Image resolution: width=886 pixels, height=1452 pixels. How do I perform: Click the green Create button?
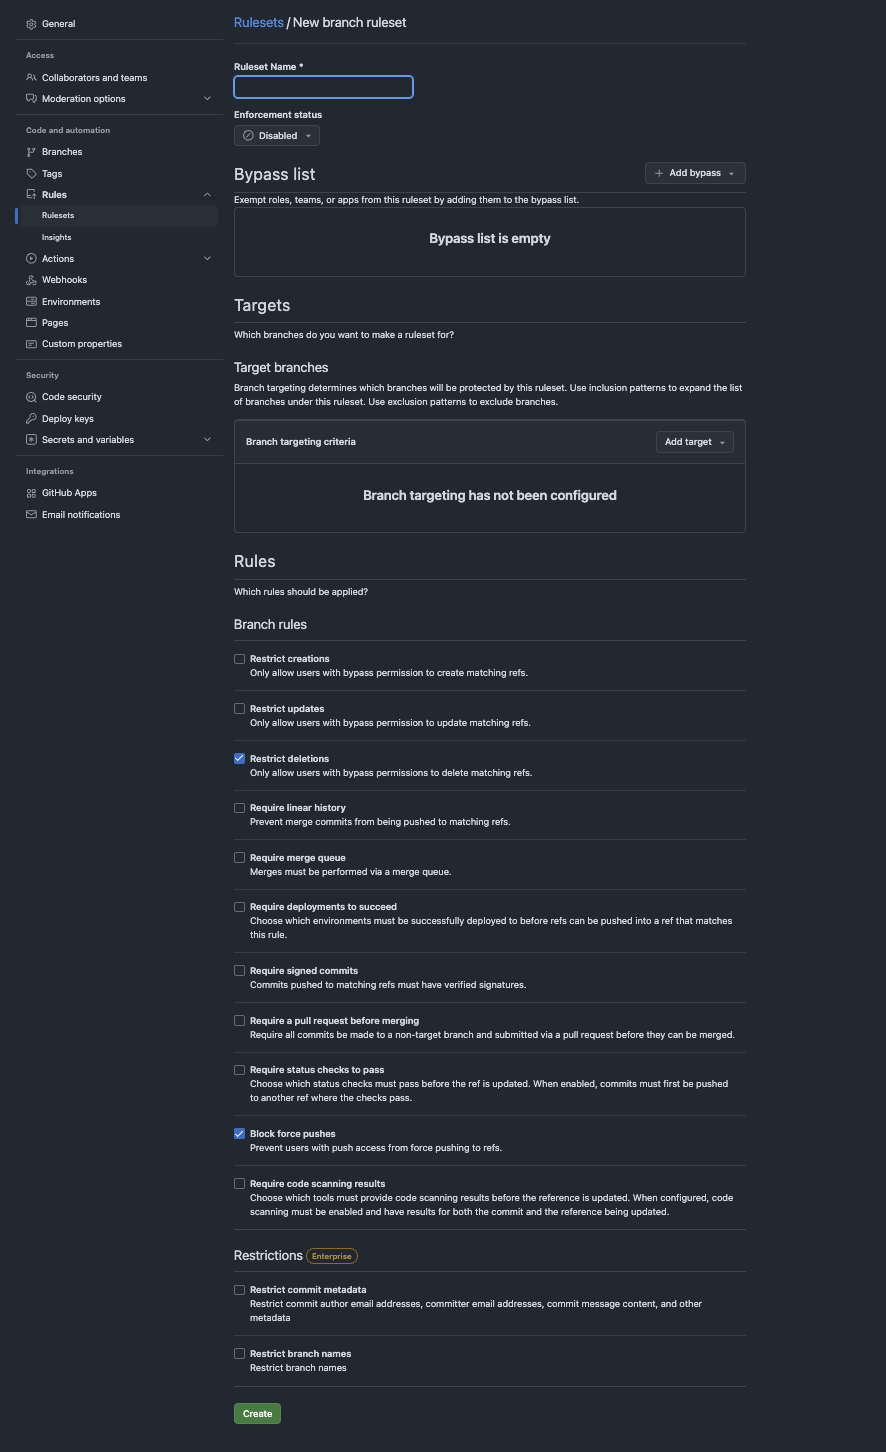(257, 1414)
